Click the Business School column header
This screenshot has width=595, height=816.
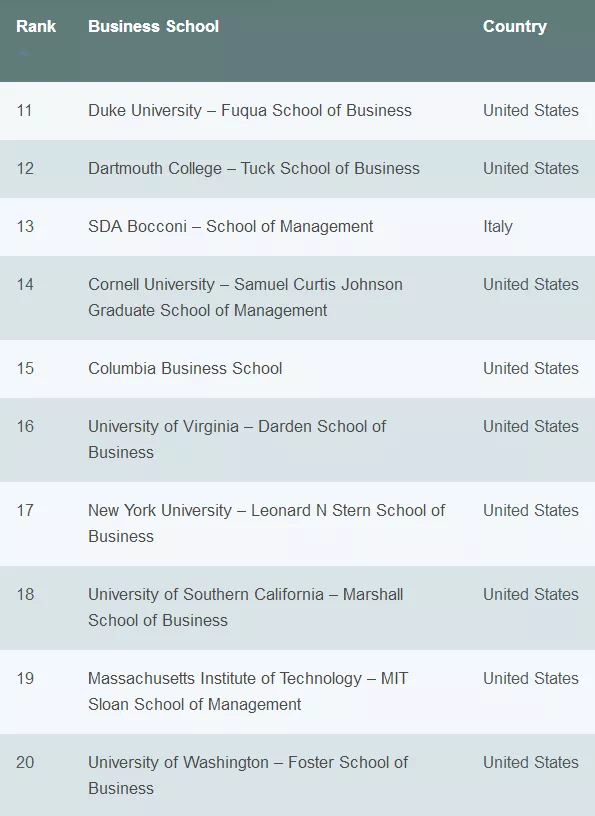click(x=154, y=26)
